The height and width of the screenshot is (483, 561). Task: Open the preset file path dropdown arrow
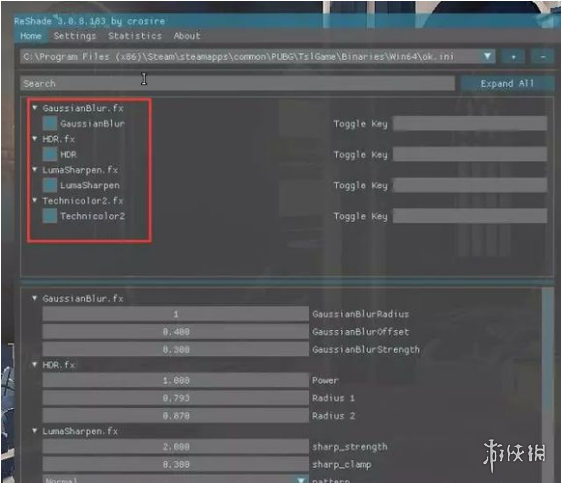coord(487,56)
